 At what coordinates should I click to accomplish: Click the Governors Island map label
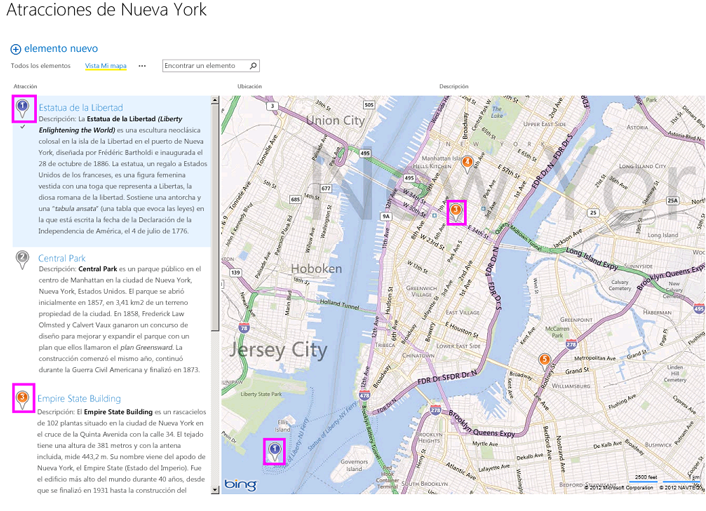[354, 465]
